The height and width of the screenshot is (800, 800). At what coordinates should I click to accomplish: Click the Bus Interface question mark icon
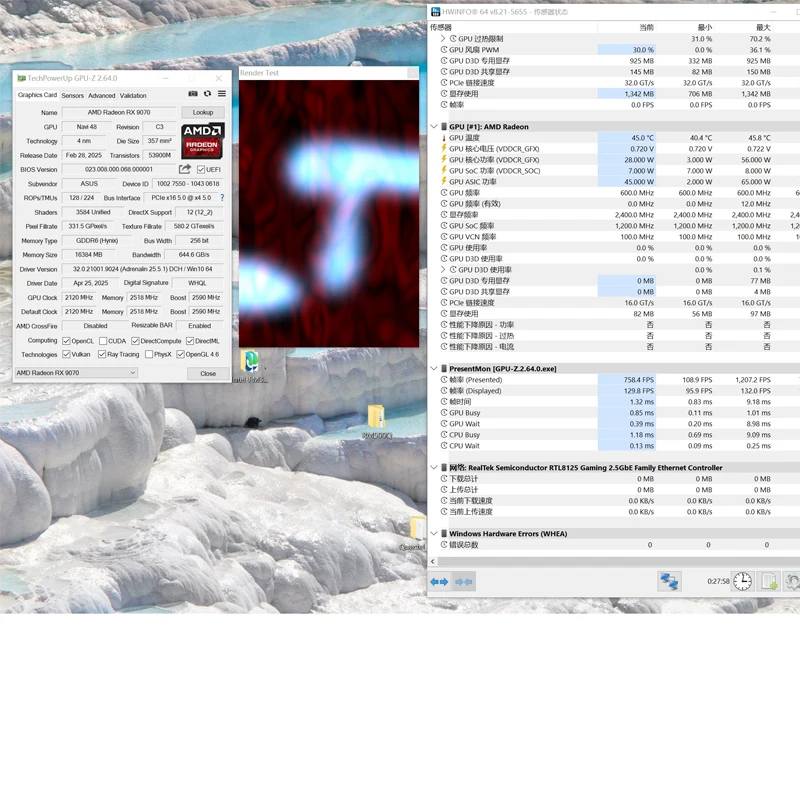(x=222, y=197)
